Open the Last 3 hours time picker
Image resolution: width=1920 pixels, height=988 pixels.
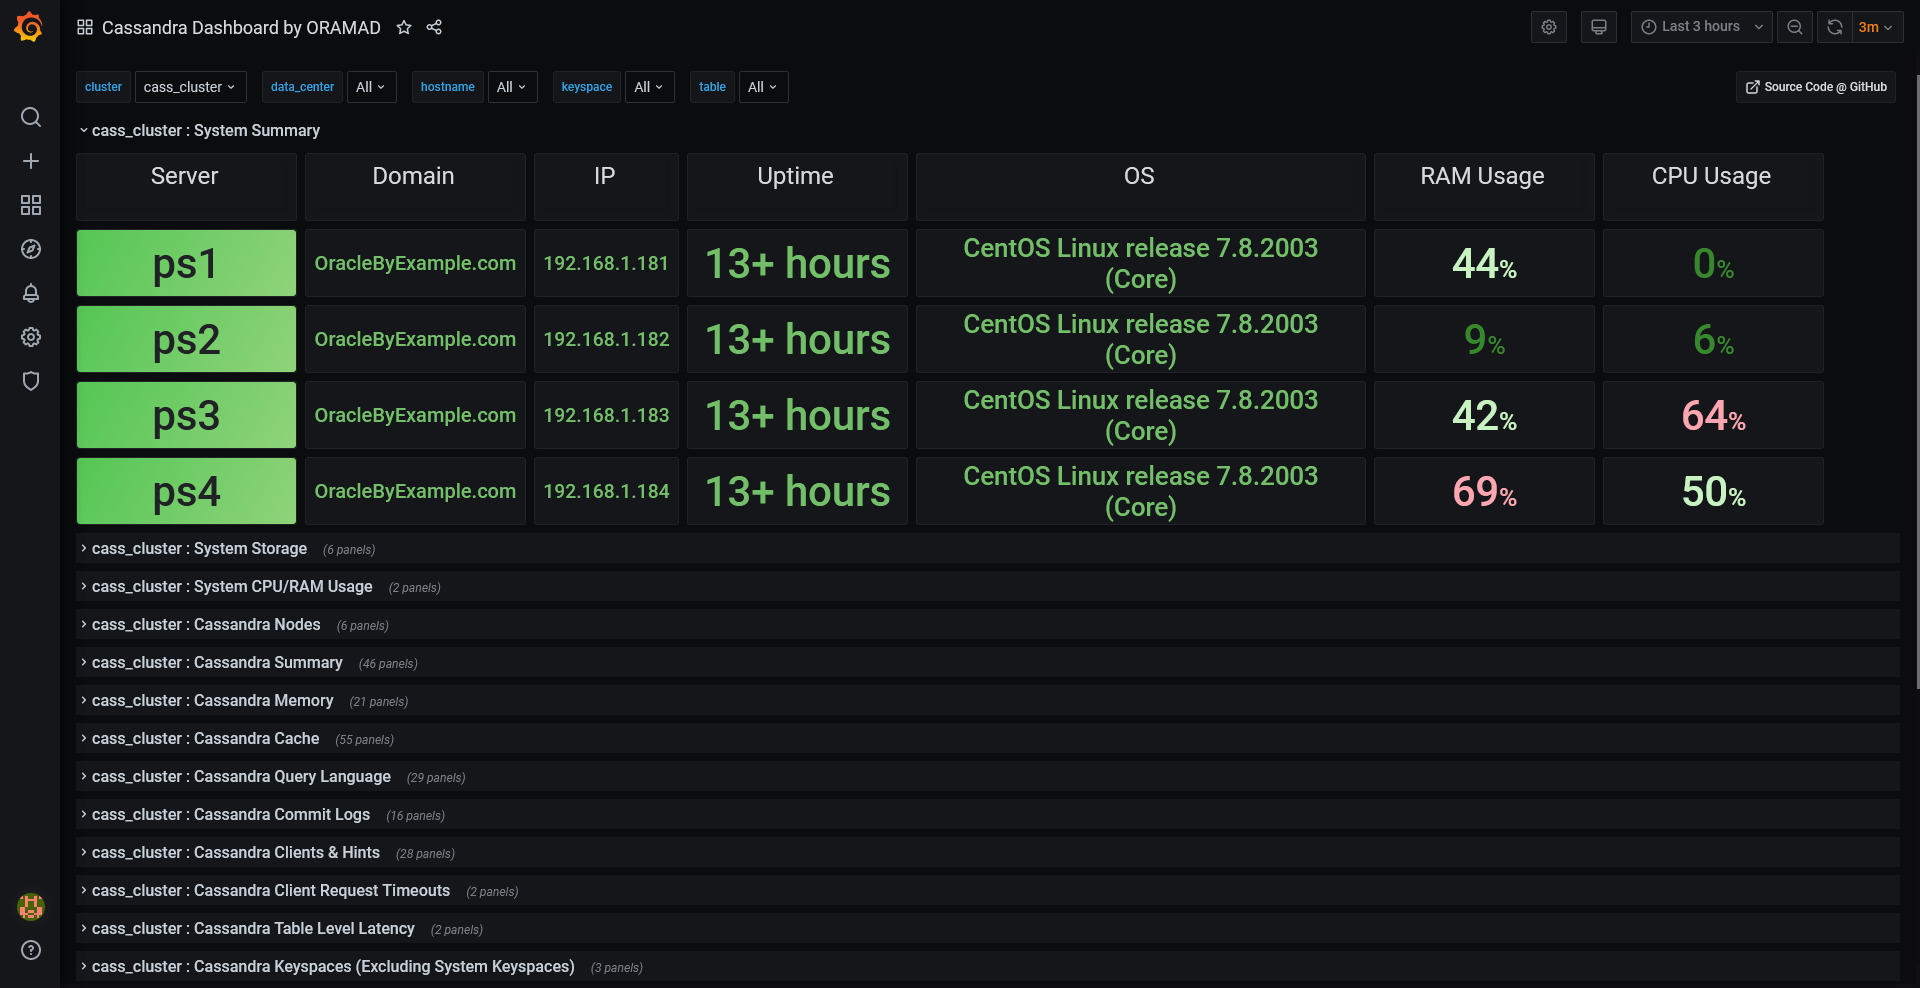pos(1702,27)
